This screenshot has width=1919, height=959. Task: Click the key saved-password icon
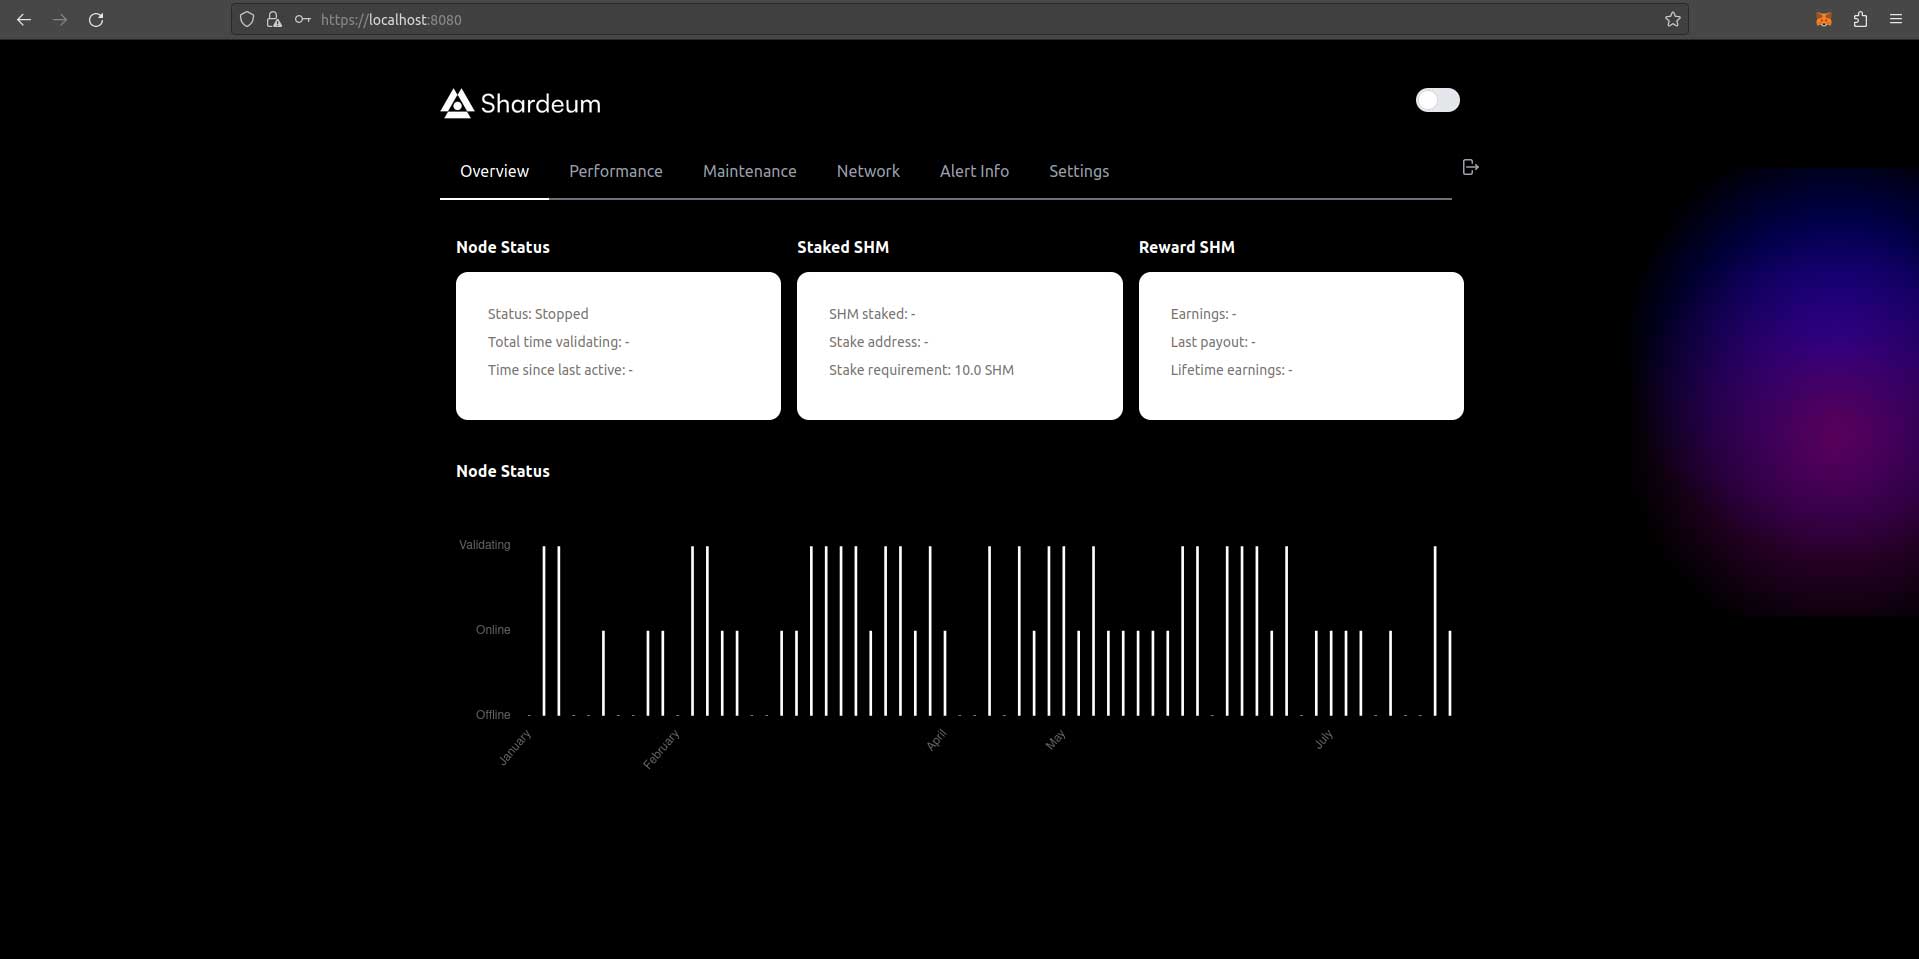coord(302,19)
